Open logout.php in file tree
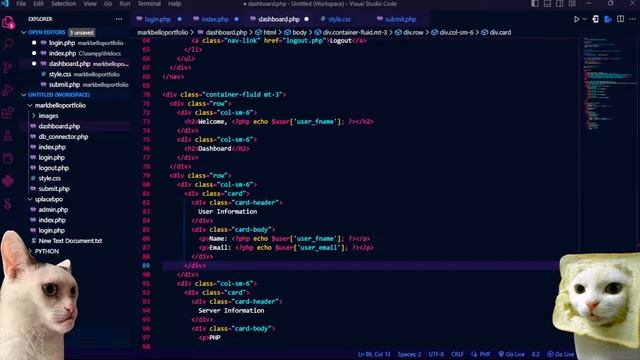The height and width of the screenshot is (360, 640). pyautogui.click(x=53, y=168)
